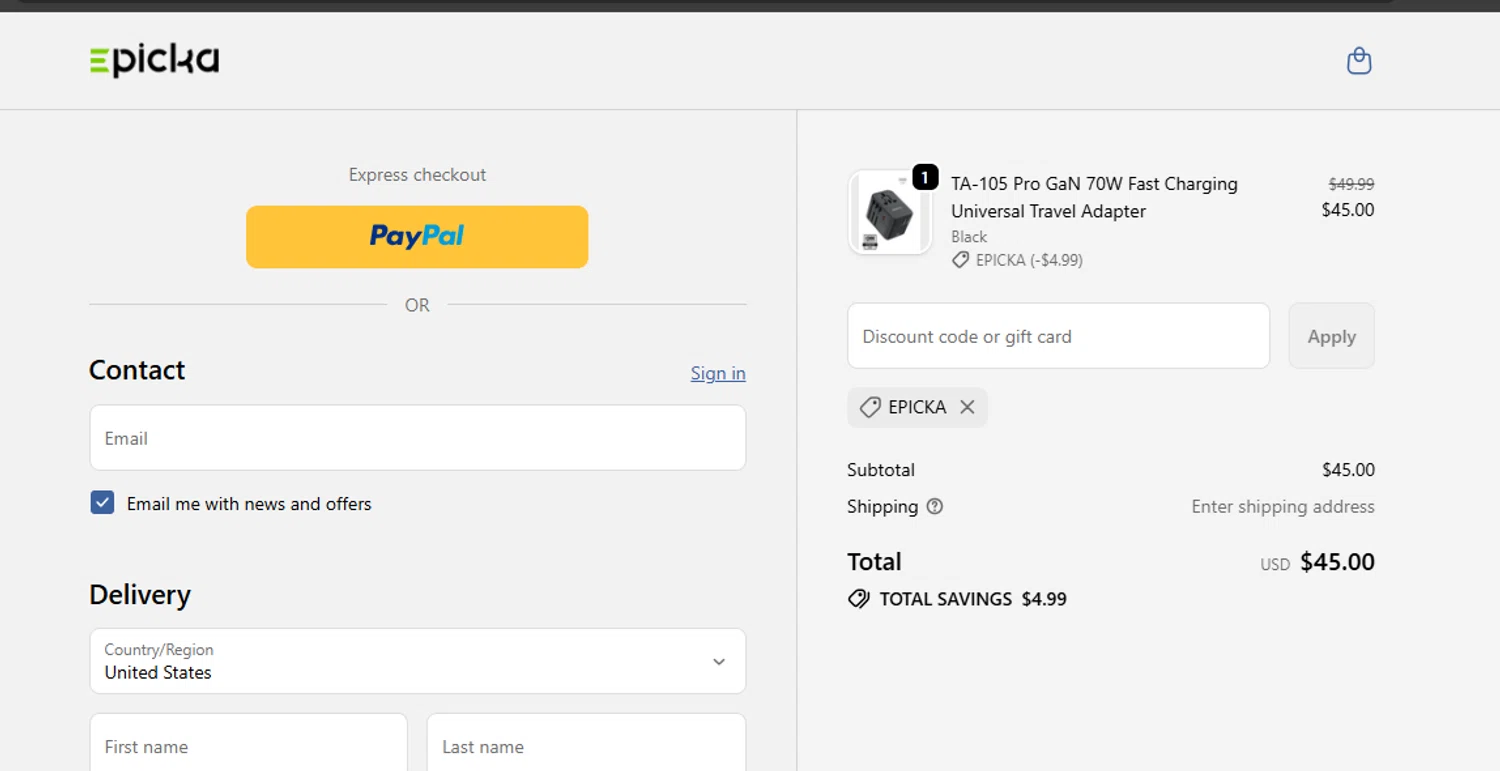Open the shopping bag cart icon
The height and width of the screenshot is (771, 1500).
pos(1359,61)
